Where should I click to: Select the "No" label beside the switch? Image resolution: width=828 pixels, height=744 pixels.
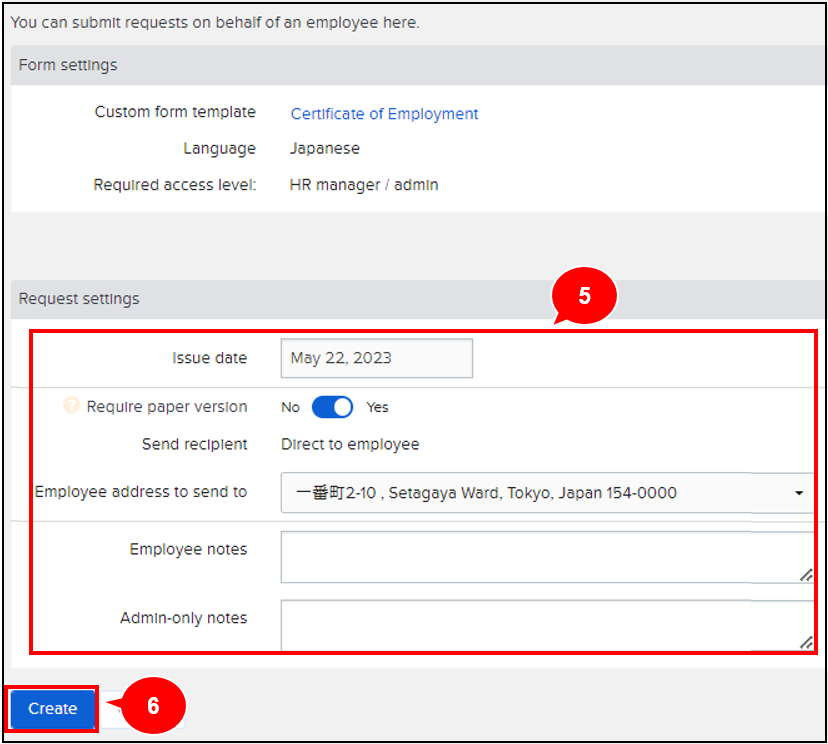pos(290,407)
